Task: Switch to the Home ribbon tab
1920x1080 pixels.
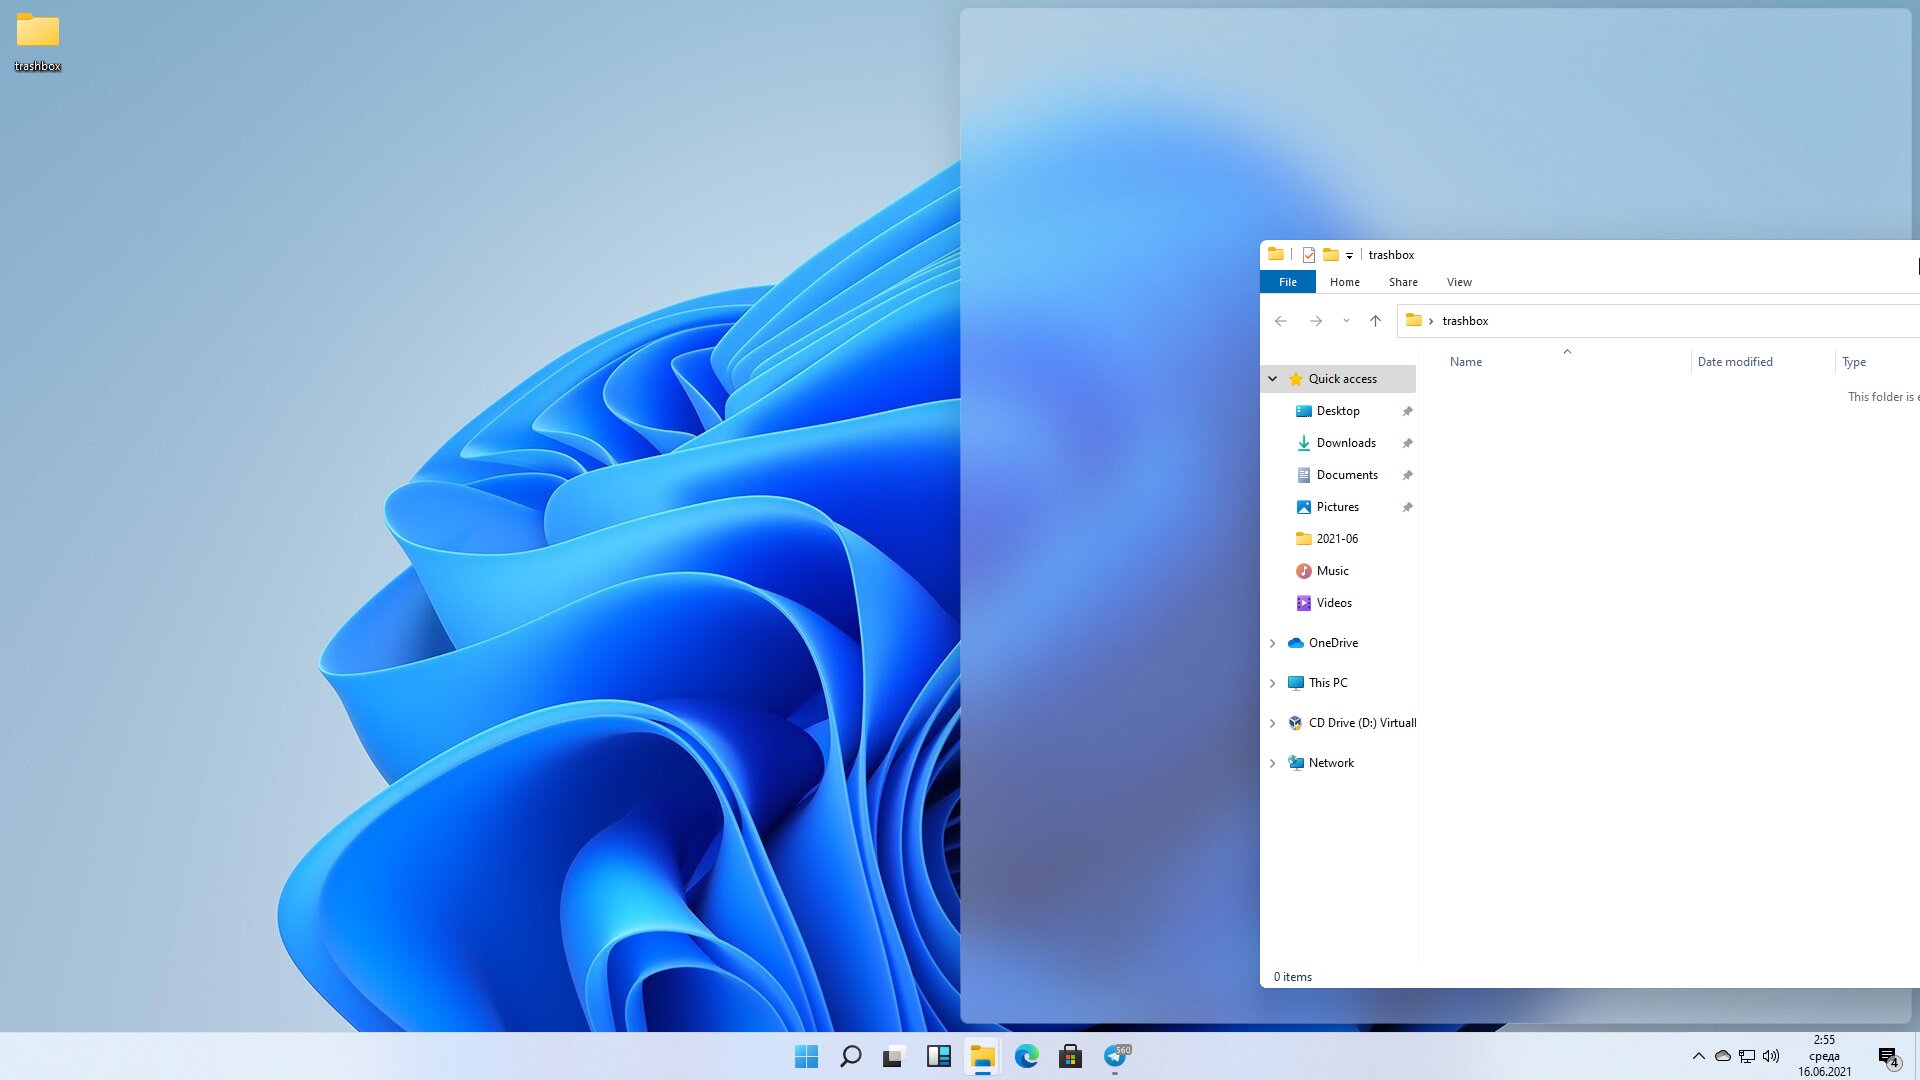Action: pos(1344,282)
